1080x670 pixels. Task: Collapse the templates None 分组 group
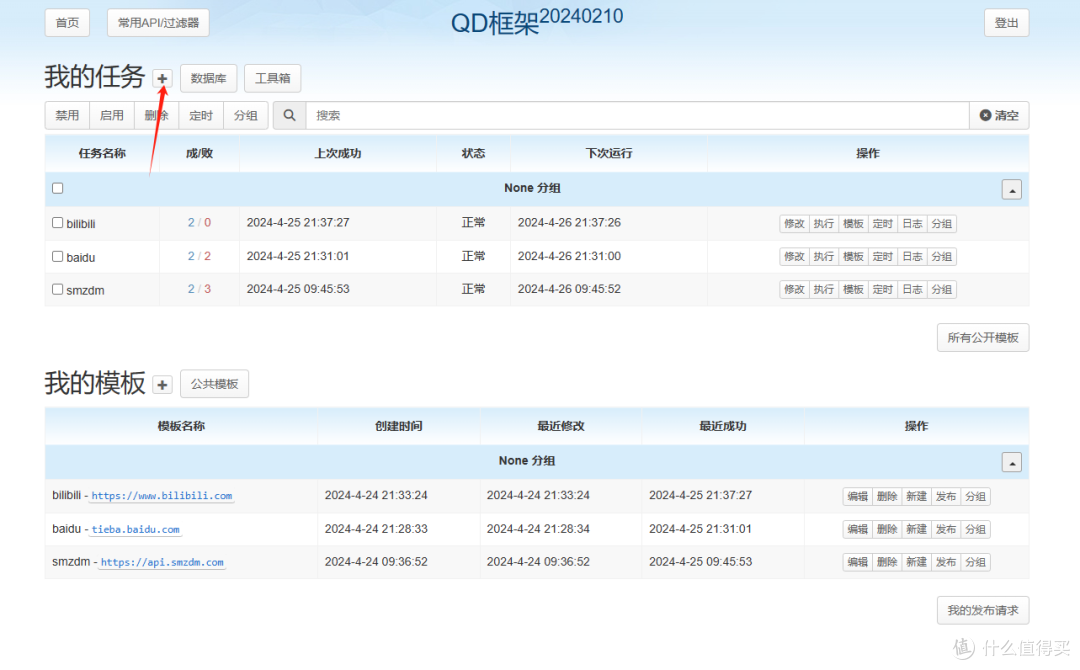coord(1011,462)
